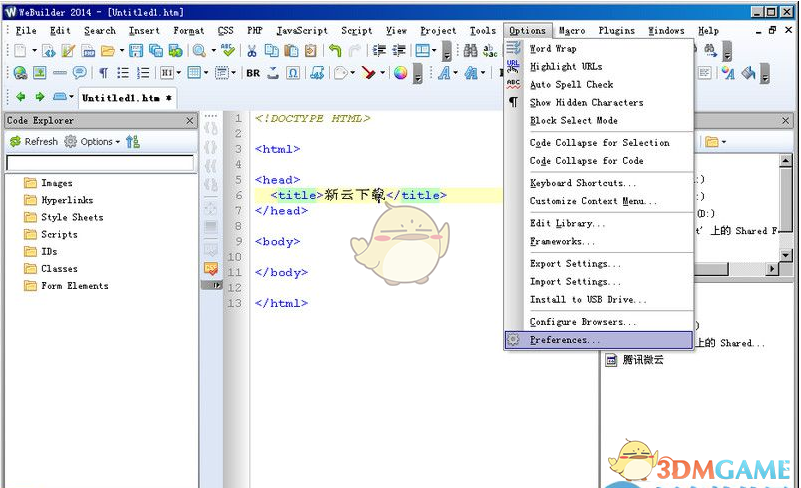The image size is (801, 488).
Task: Open the File menu
Action: (x=26, y=31)
